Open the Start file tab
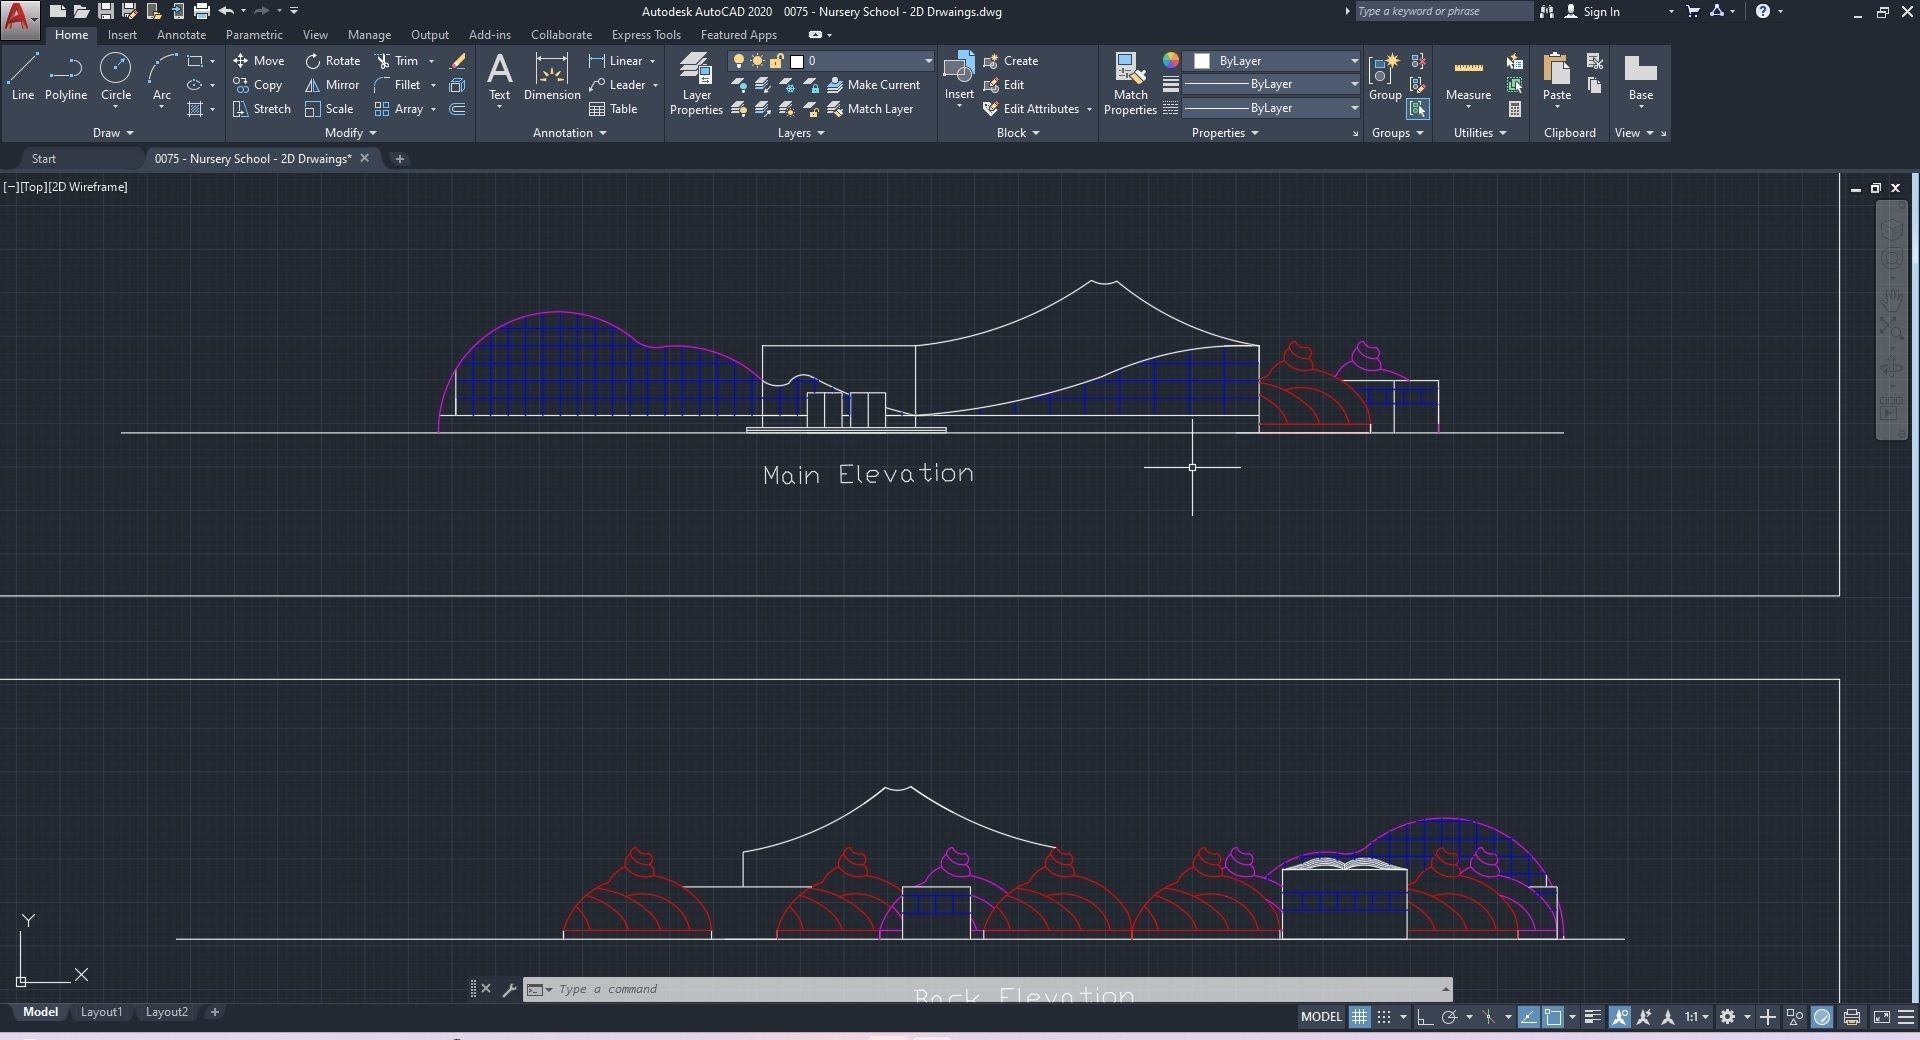The width and height of the screenshot is (1920, 1040). click(x=44, y=159)
